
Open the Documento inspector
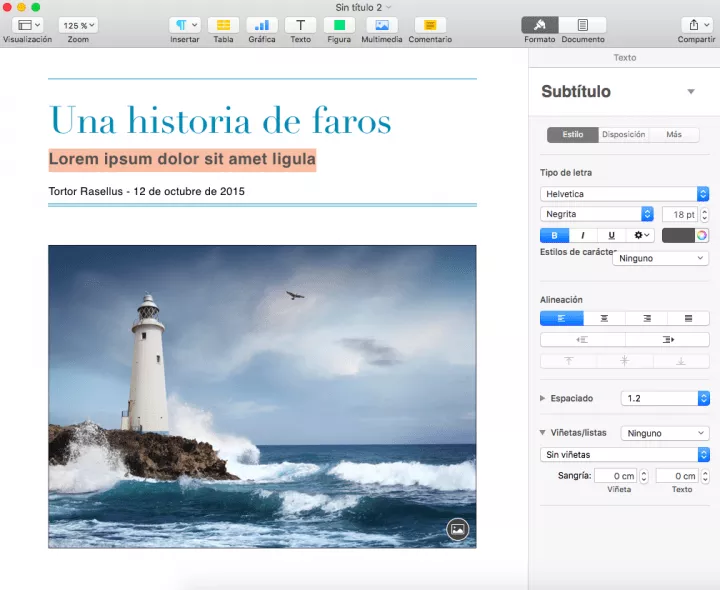[583, 25]
